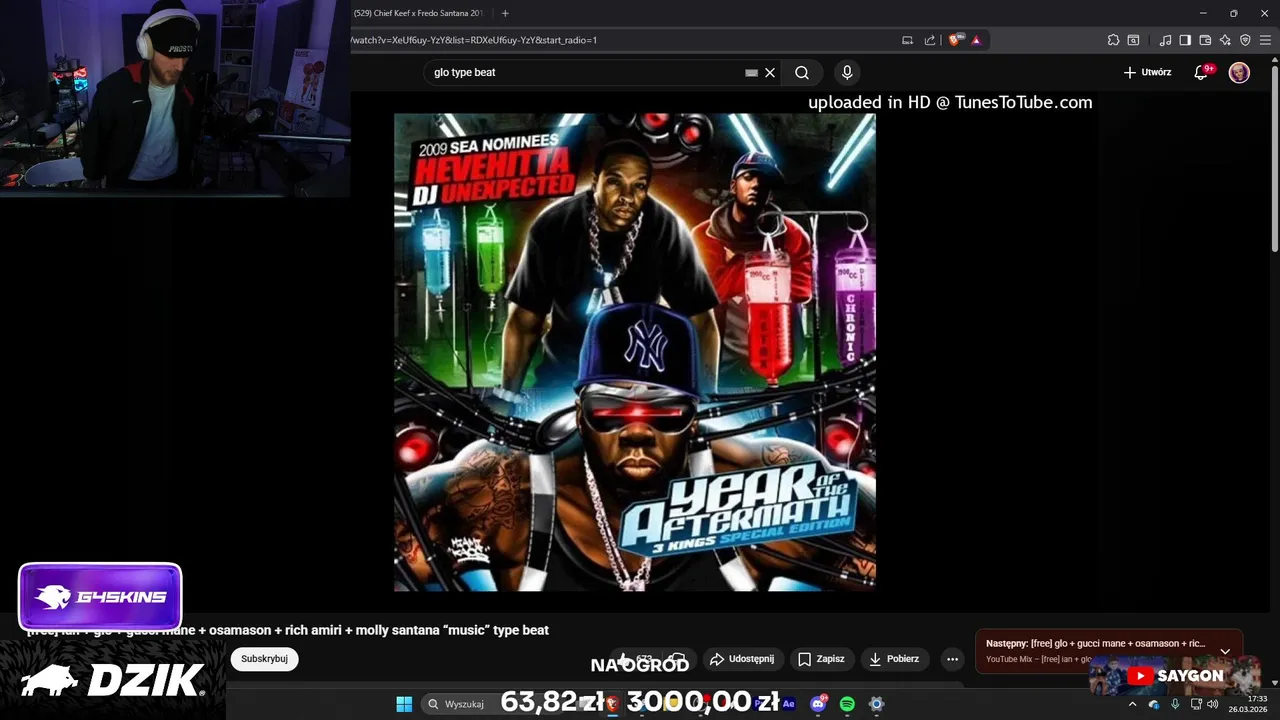Click the OneDrive cloud tray icon
Viewport: 1280px width, 720px height.
pyautogui.click(x=1154, y=704)
